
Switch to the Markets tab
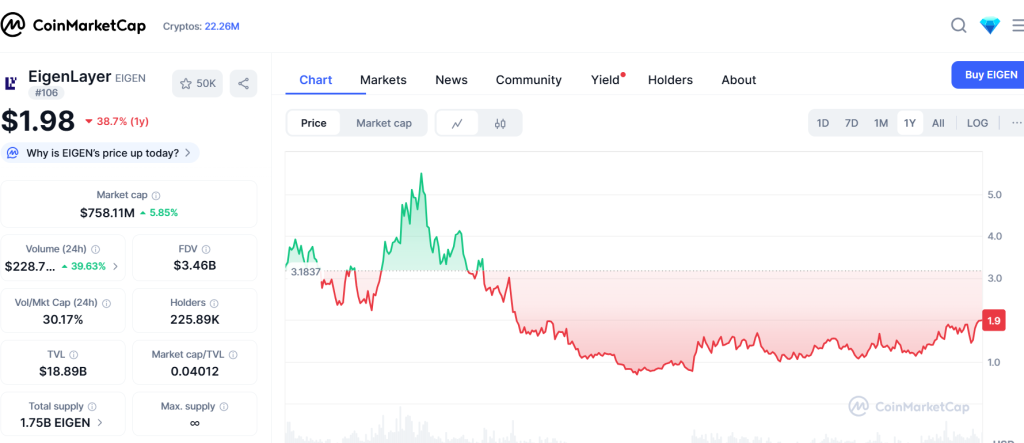pos(383,80)
